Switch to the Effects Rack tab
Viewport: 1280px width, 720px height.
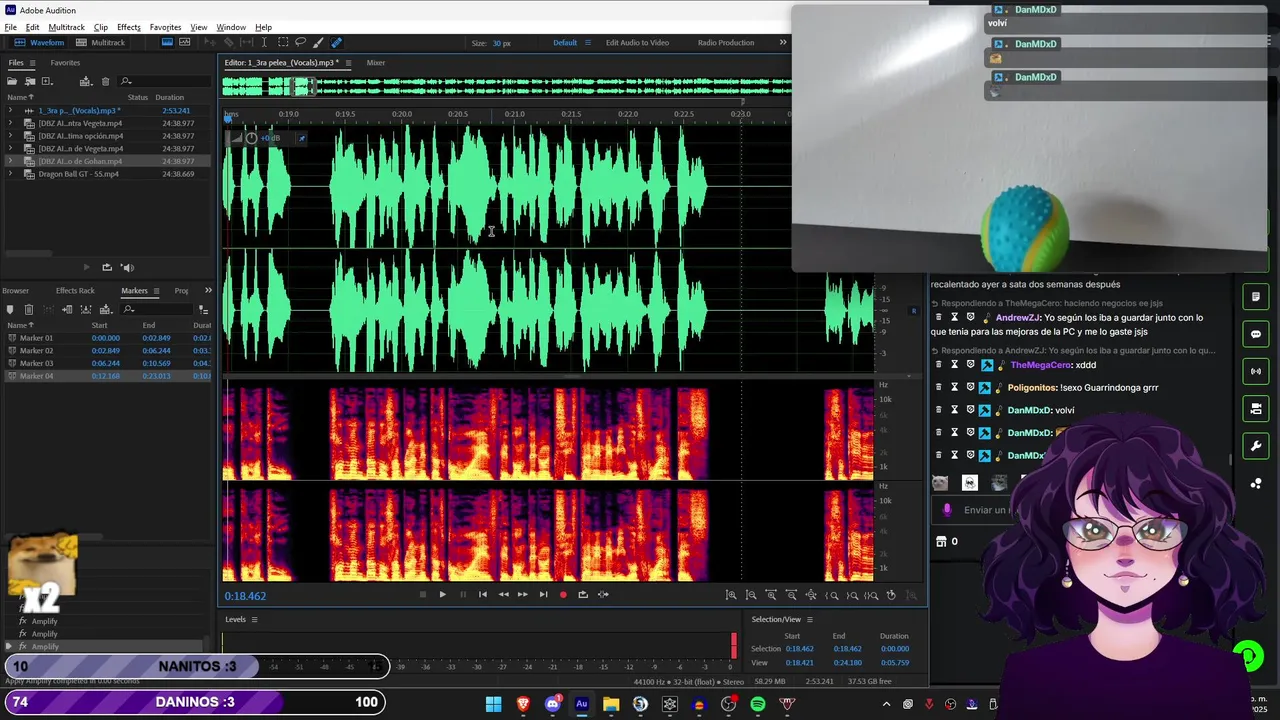pos(75,291)
